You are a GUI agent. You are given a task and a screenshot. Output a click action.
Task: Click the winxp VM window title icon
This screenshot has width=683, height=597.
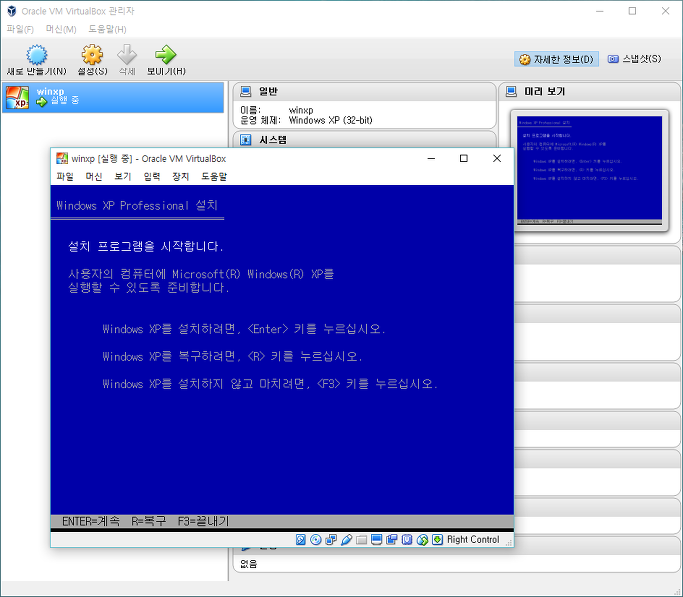[62, 159]
